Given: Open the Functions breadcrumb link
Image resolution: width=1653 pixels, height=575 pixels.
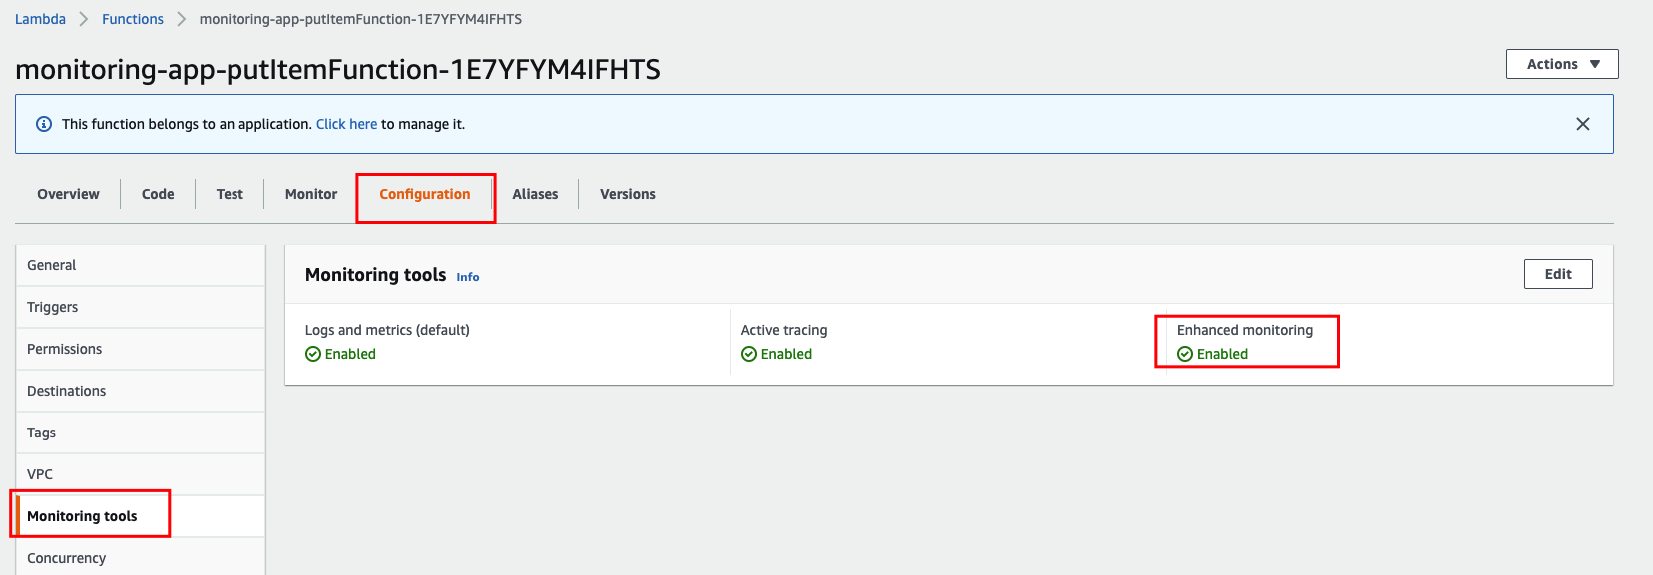Looking at the screenshot, I should point(133,19).
